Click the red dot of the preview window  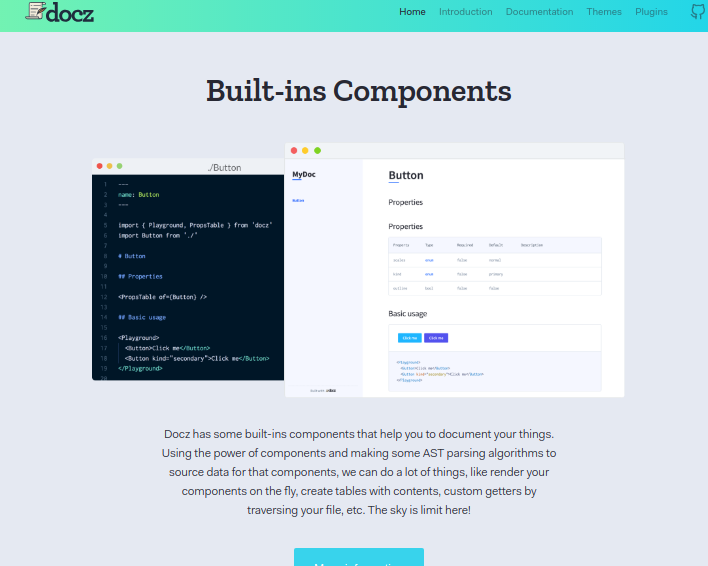click(294, 150)
